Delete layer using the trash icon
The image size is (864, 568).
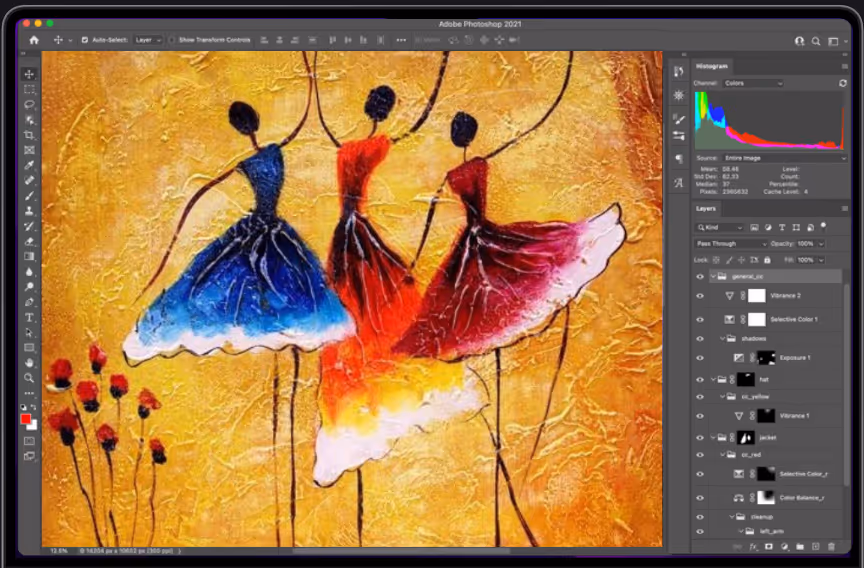pyautogui.click(x=831, y=547)
